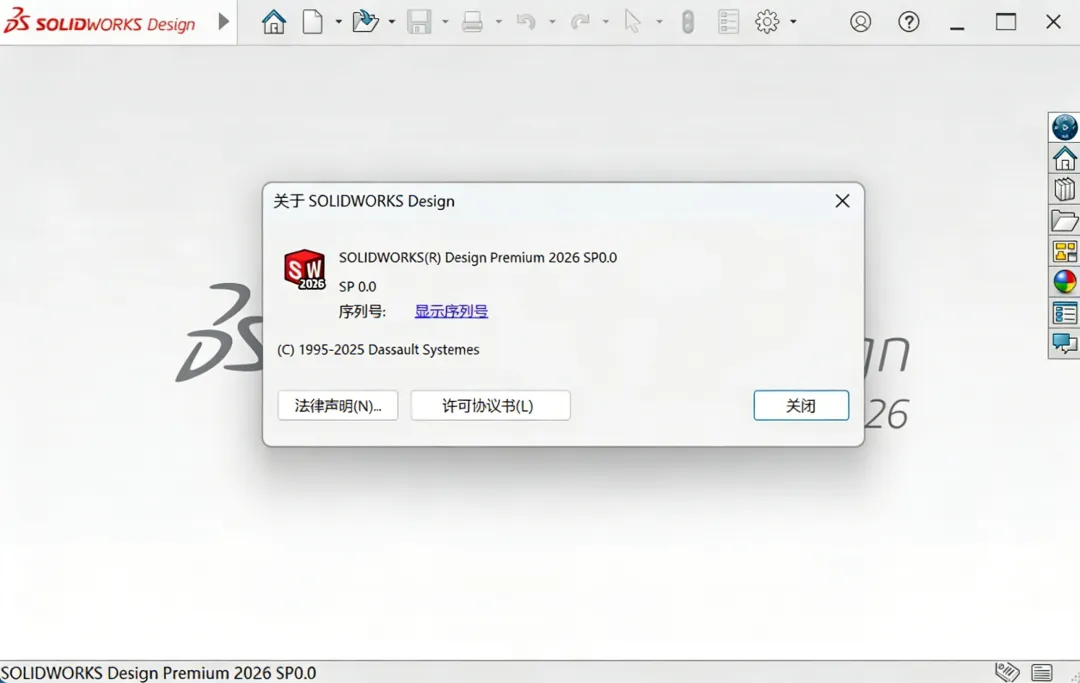Click 显示序列号 link

[x=451, y=311]
